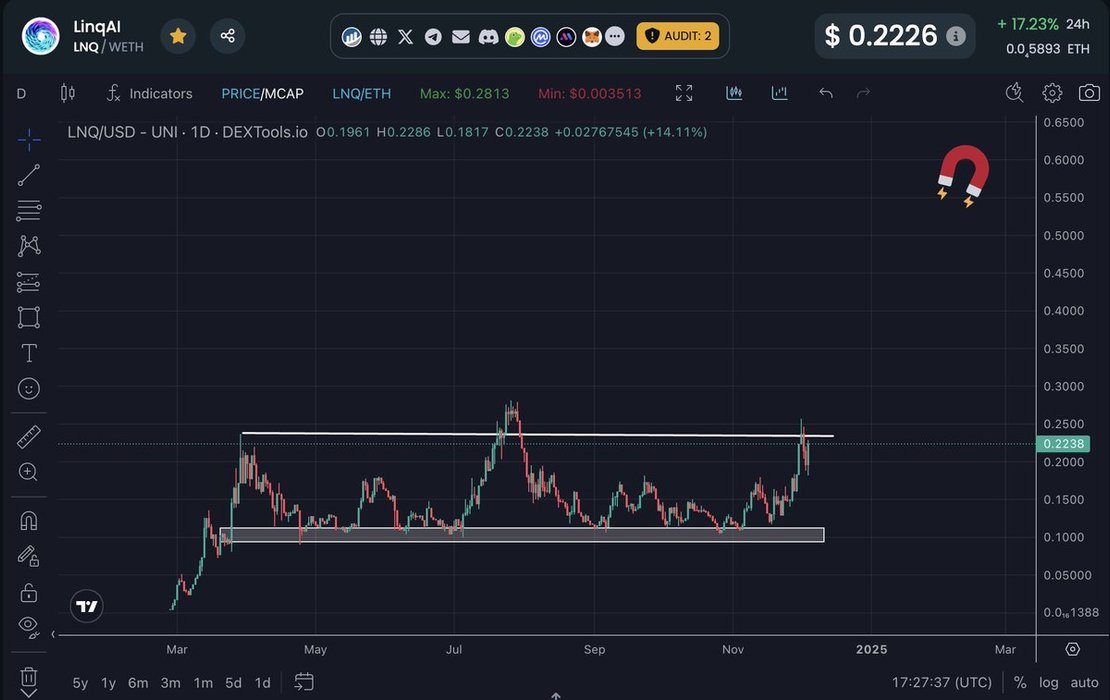Image resolution: width=1110 pixels, height=700 pixels.
Task: Remove drawings with the trash icon
Action: click(29, 677)
